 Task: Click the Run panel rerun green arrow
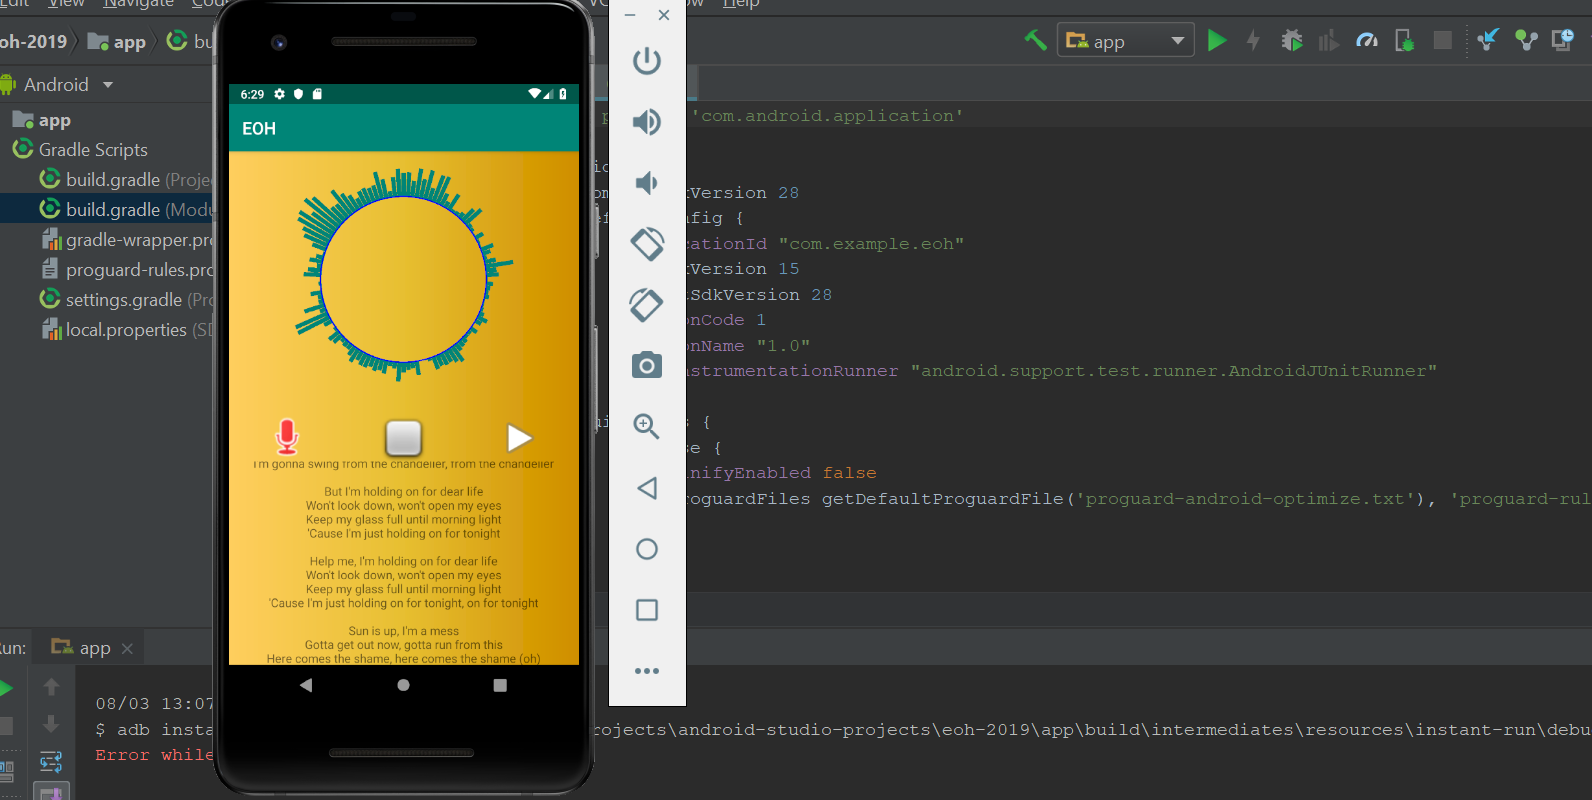pos(5,688)
